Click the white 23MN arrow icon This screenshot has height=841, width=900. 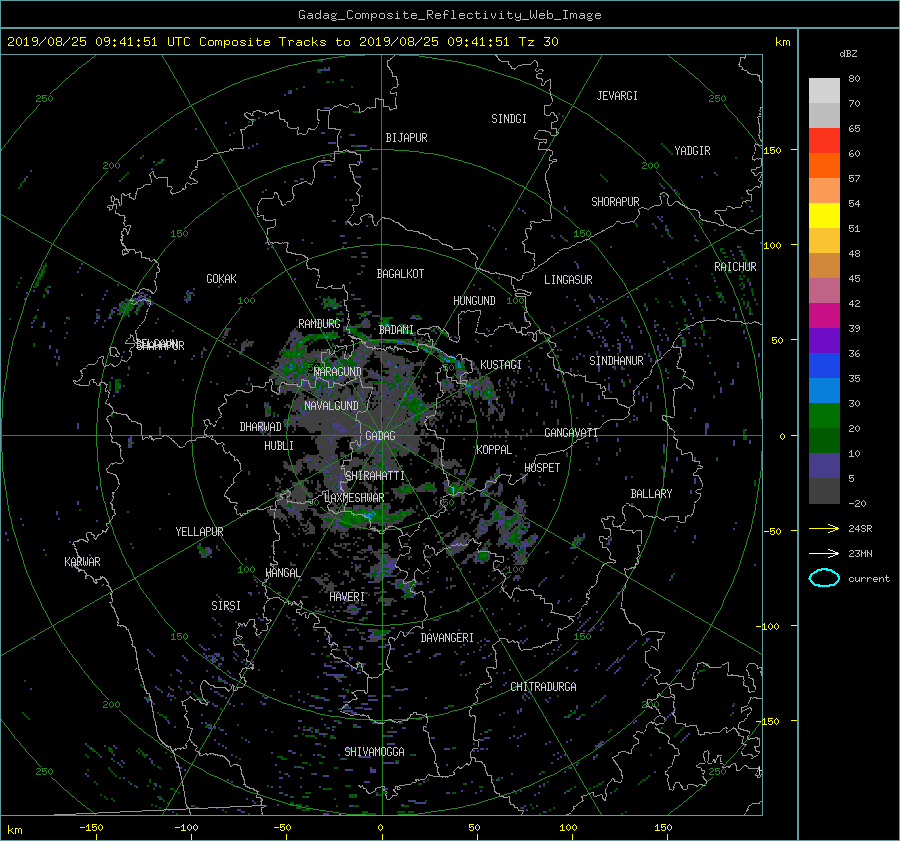coord(824,553)
